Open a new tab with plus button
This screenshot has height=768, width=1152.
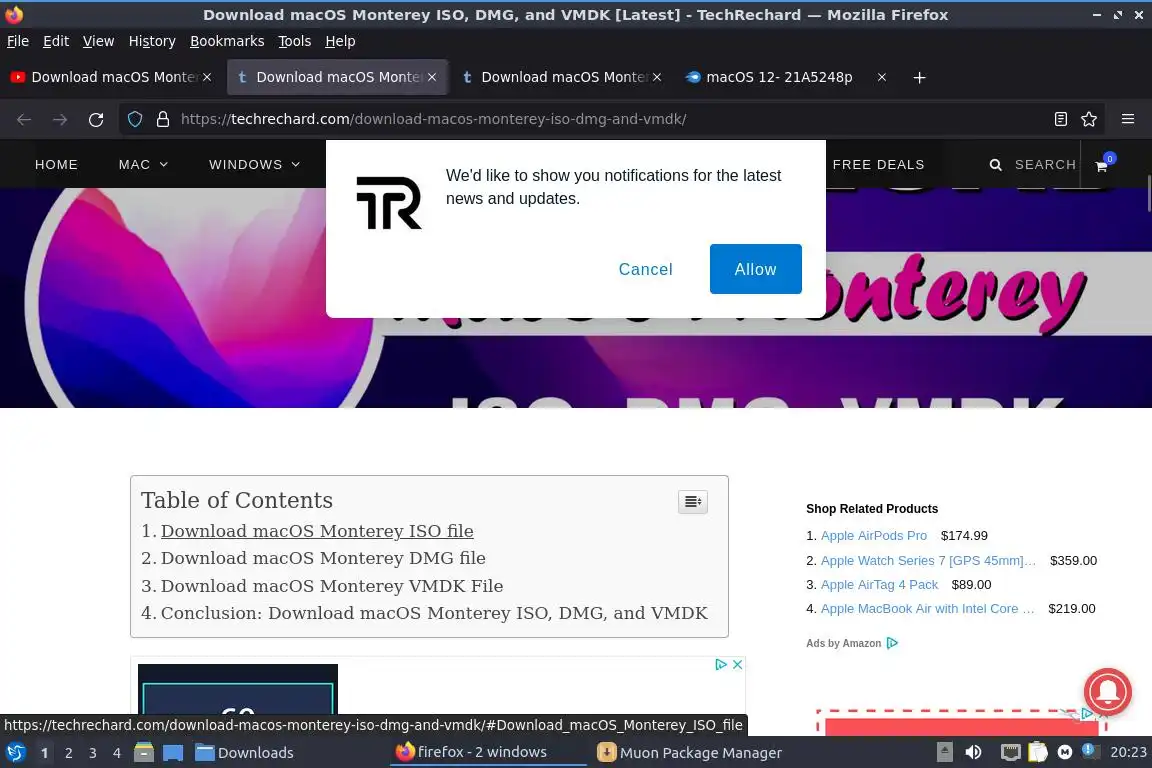pyautogui.click(x=919, y=77)
